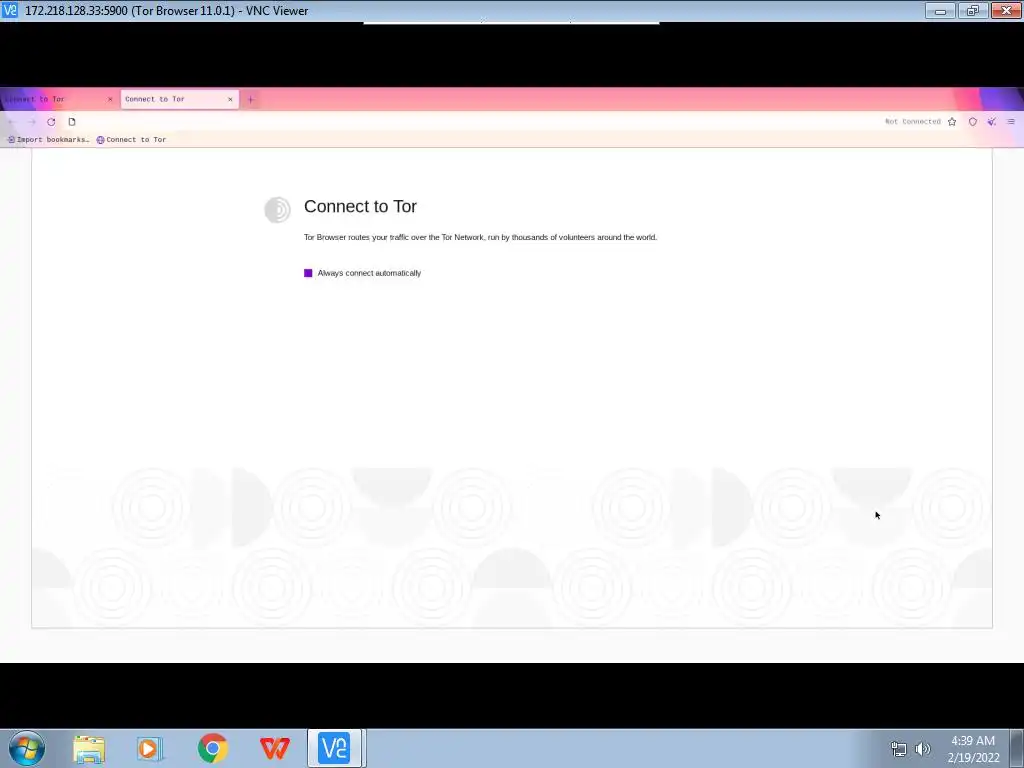This screenshot has height=768, width=1024.
Task: Reload the page with the refresh icon
Action: (51, 122)
